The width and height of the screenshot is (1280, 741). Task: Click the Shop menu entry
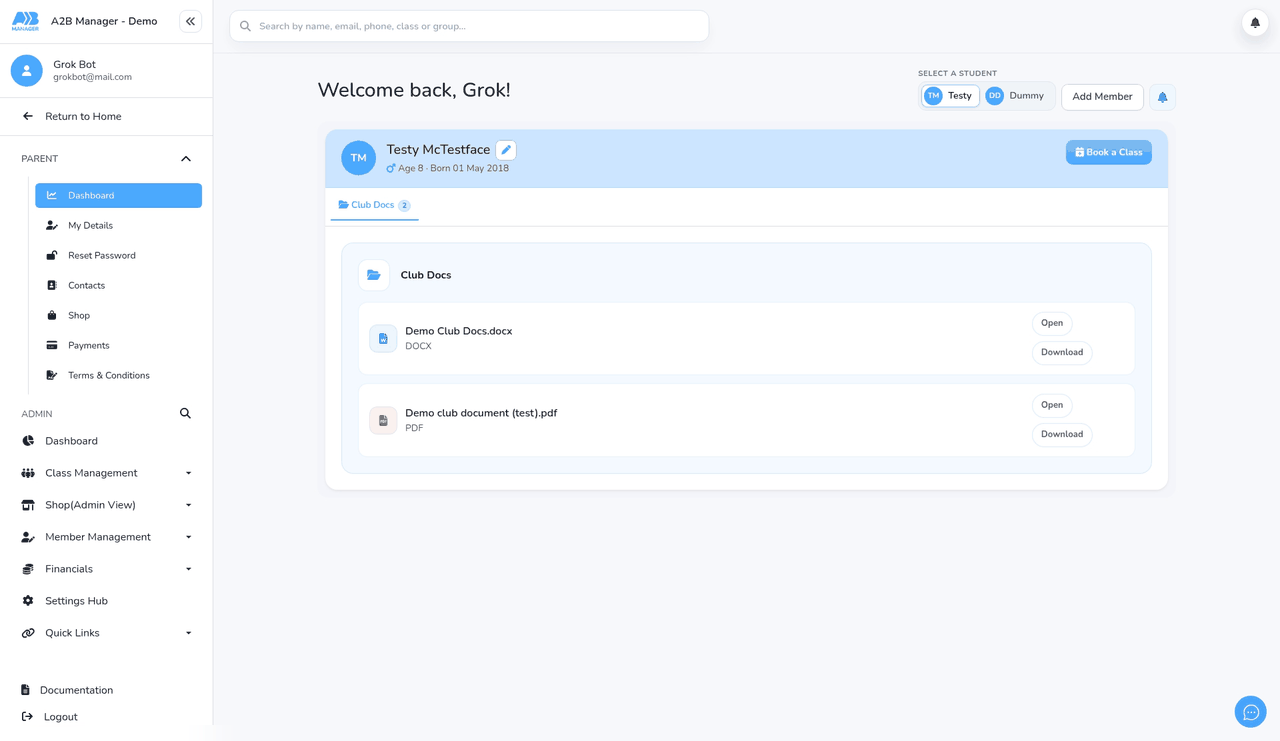click(x=118, y=315)
